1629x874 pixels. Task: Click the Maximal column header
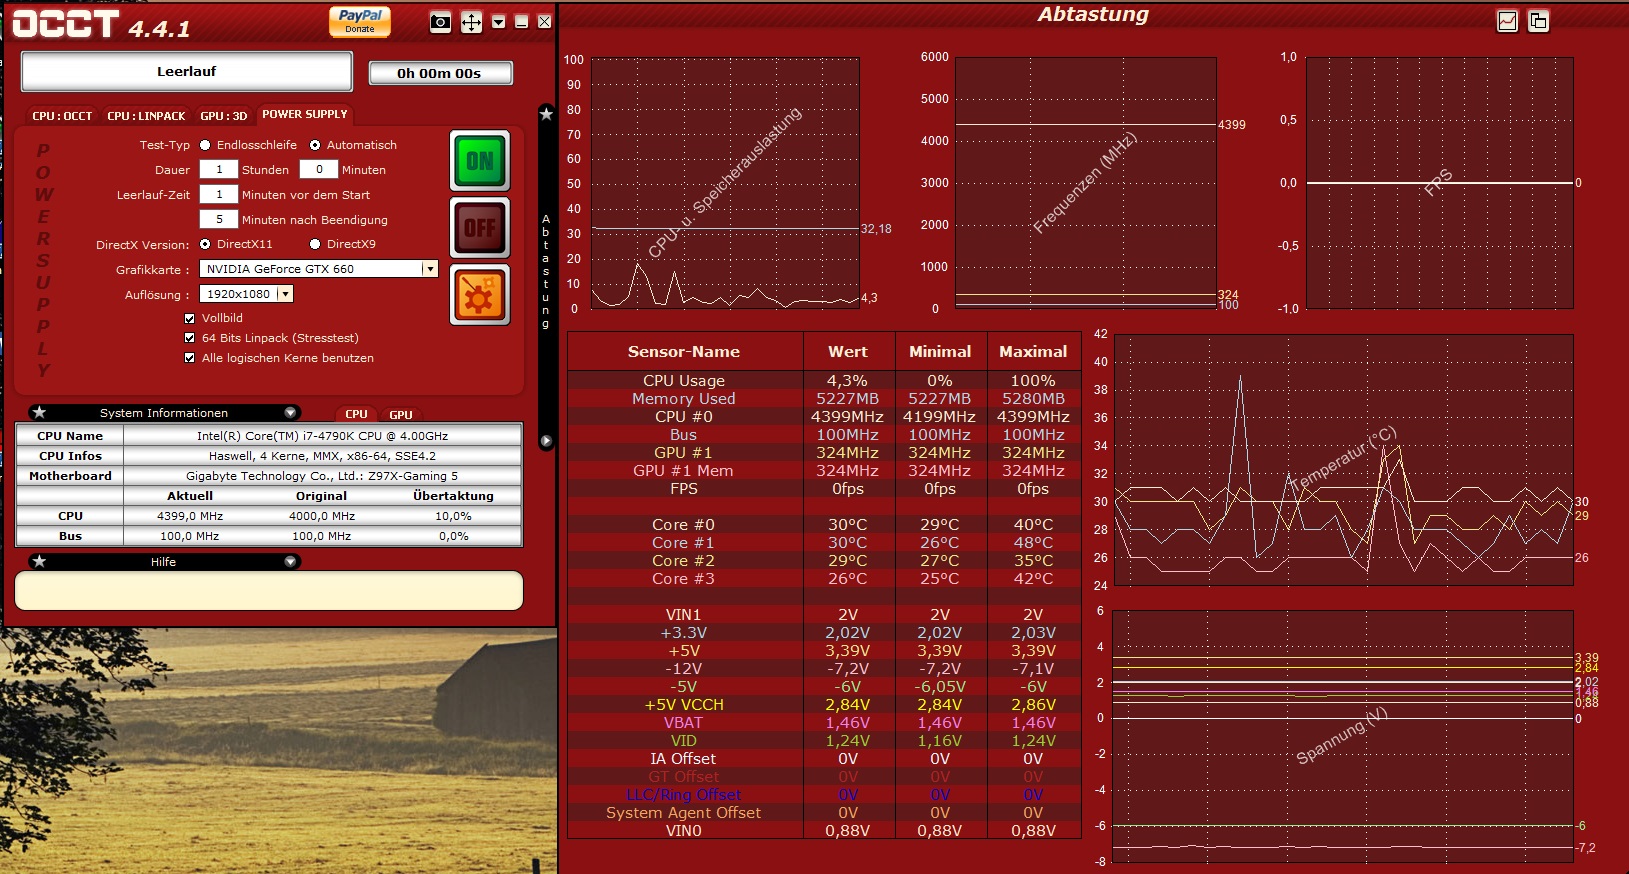1033,352
